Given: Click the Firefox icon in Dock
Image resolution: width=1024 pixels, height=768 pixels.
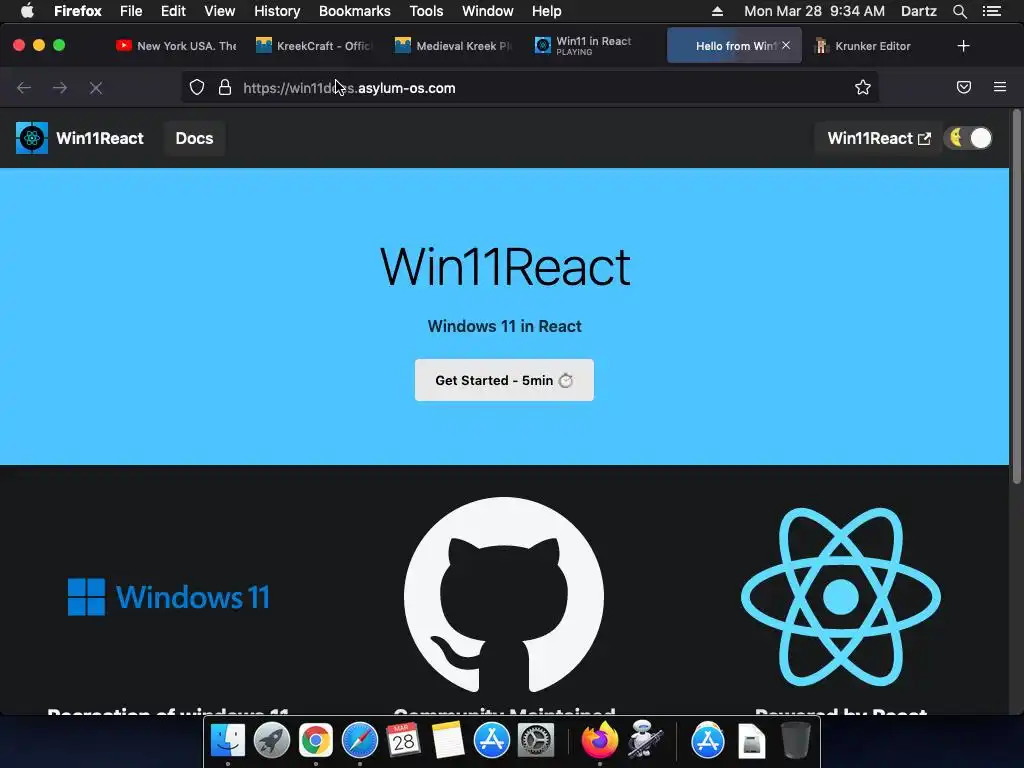Looking at the screenshot, I should coord(600,740).
